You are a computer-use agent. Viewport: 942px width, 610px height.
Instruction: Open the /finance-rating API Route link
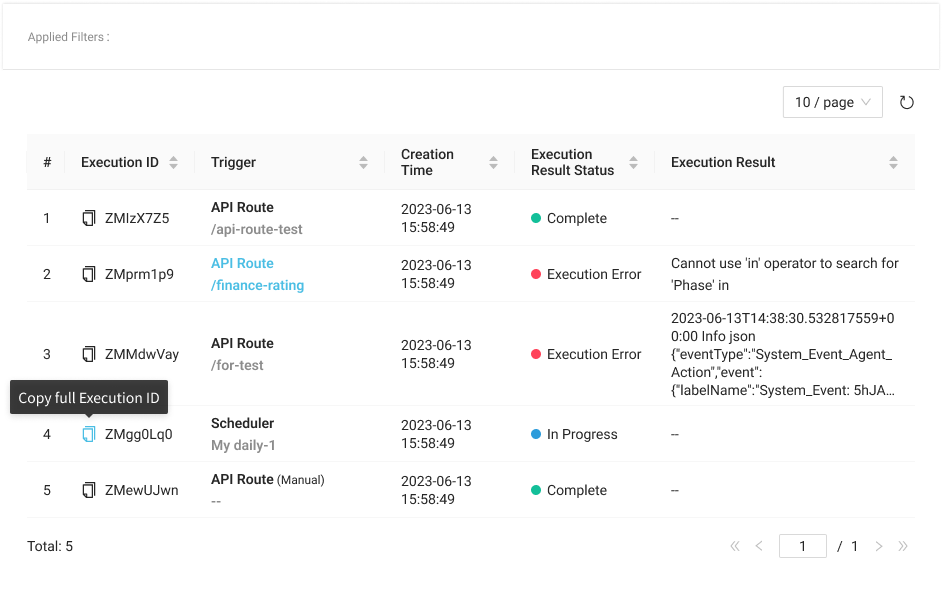click(257, 285)
